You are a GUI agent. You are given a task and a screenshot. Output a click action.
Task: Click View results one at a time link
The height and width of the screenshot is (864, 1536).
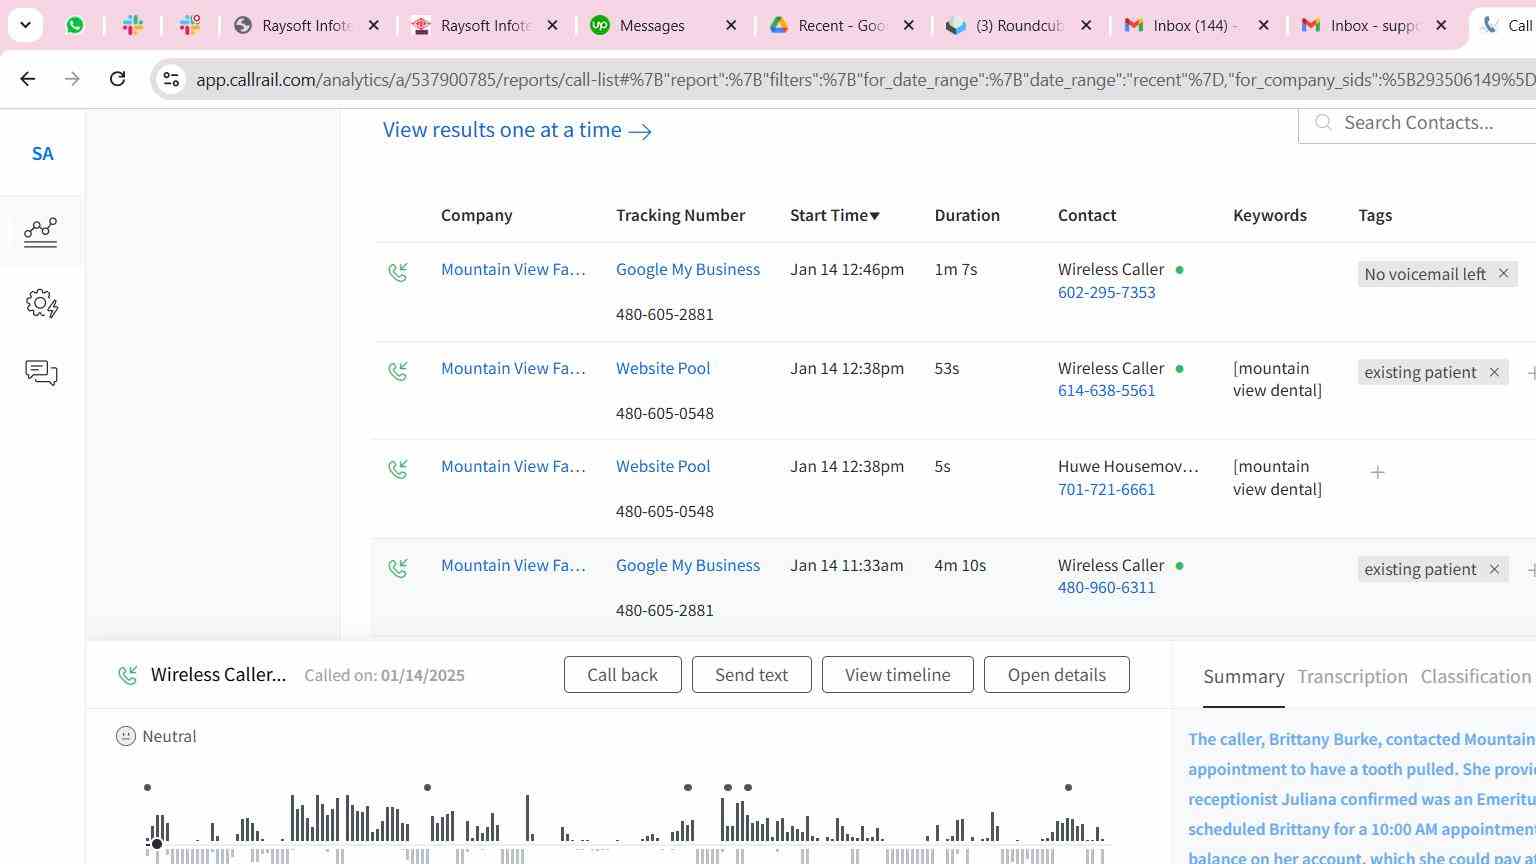[x=517, y=130]
